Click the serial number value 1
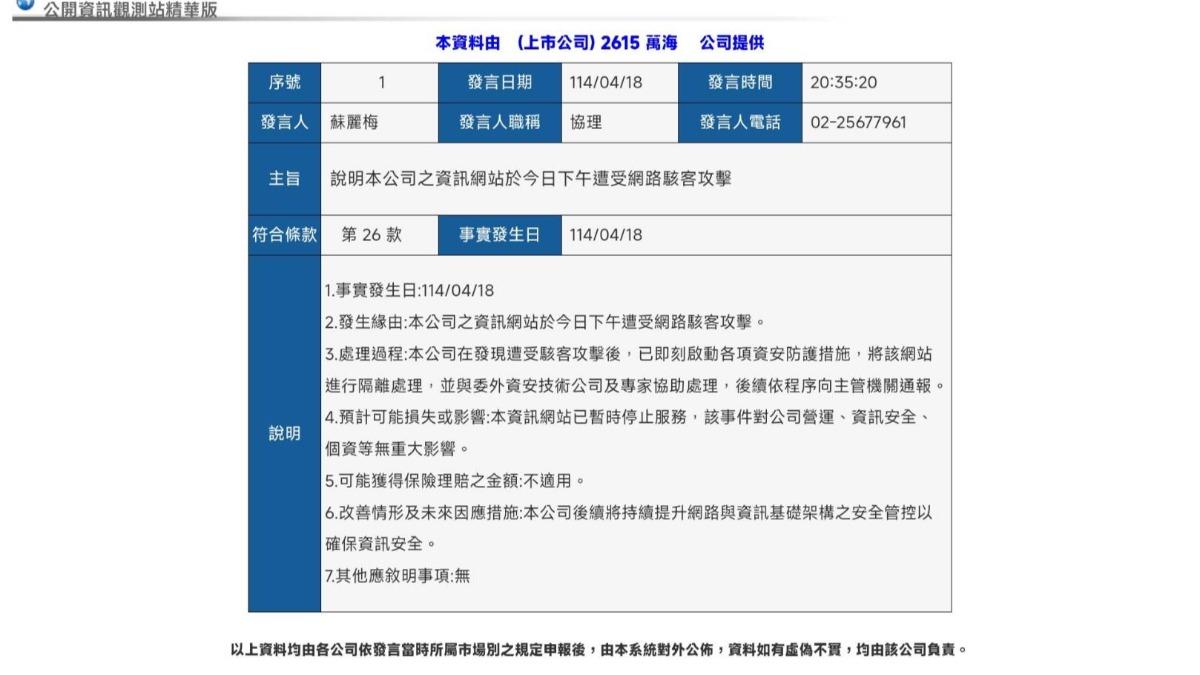 point(381,83)
